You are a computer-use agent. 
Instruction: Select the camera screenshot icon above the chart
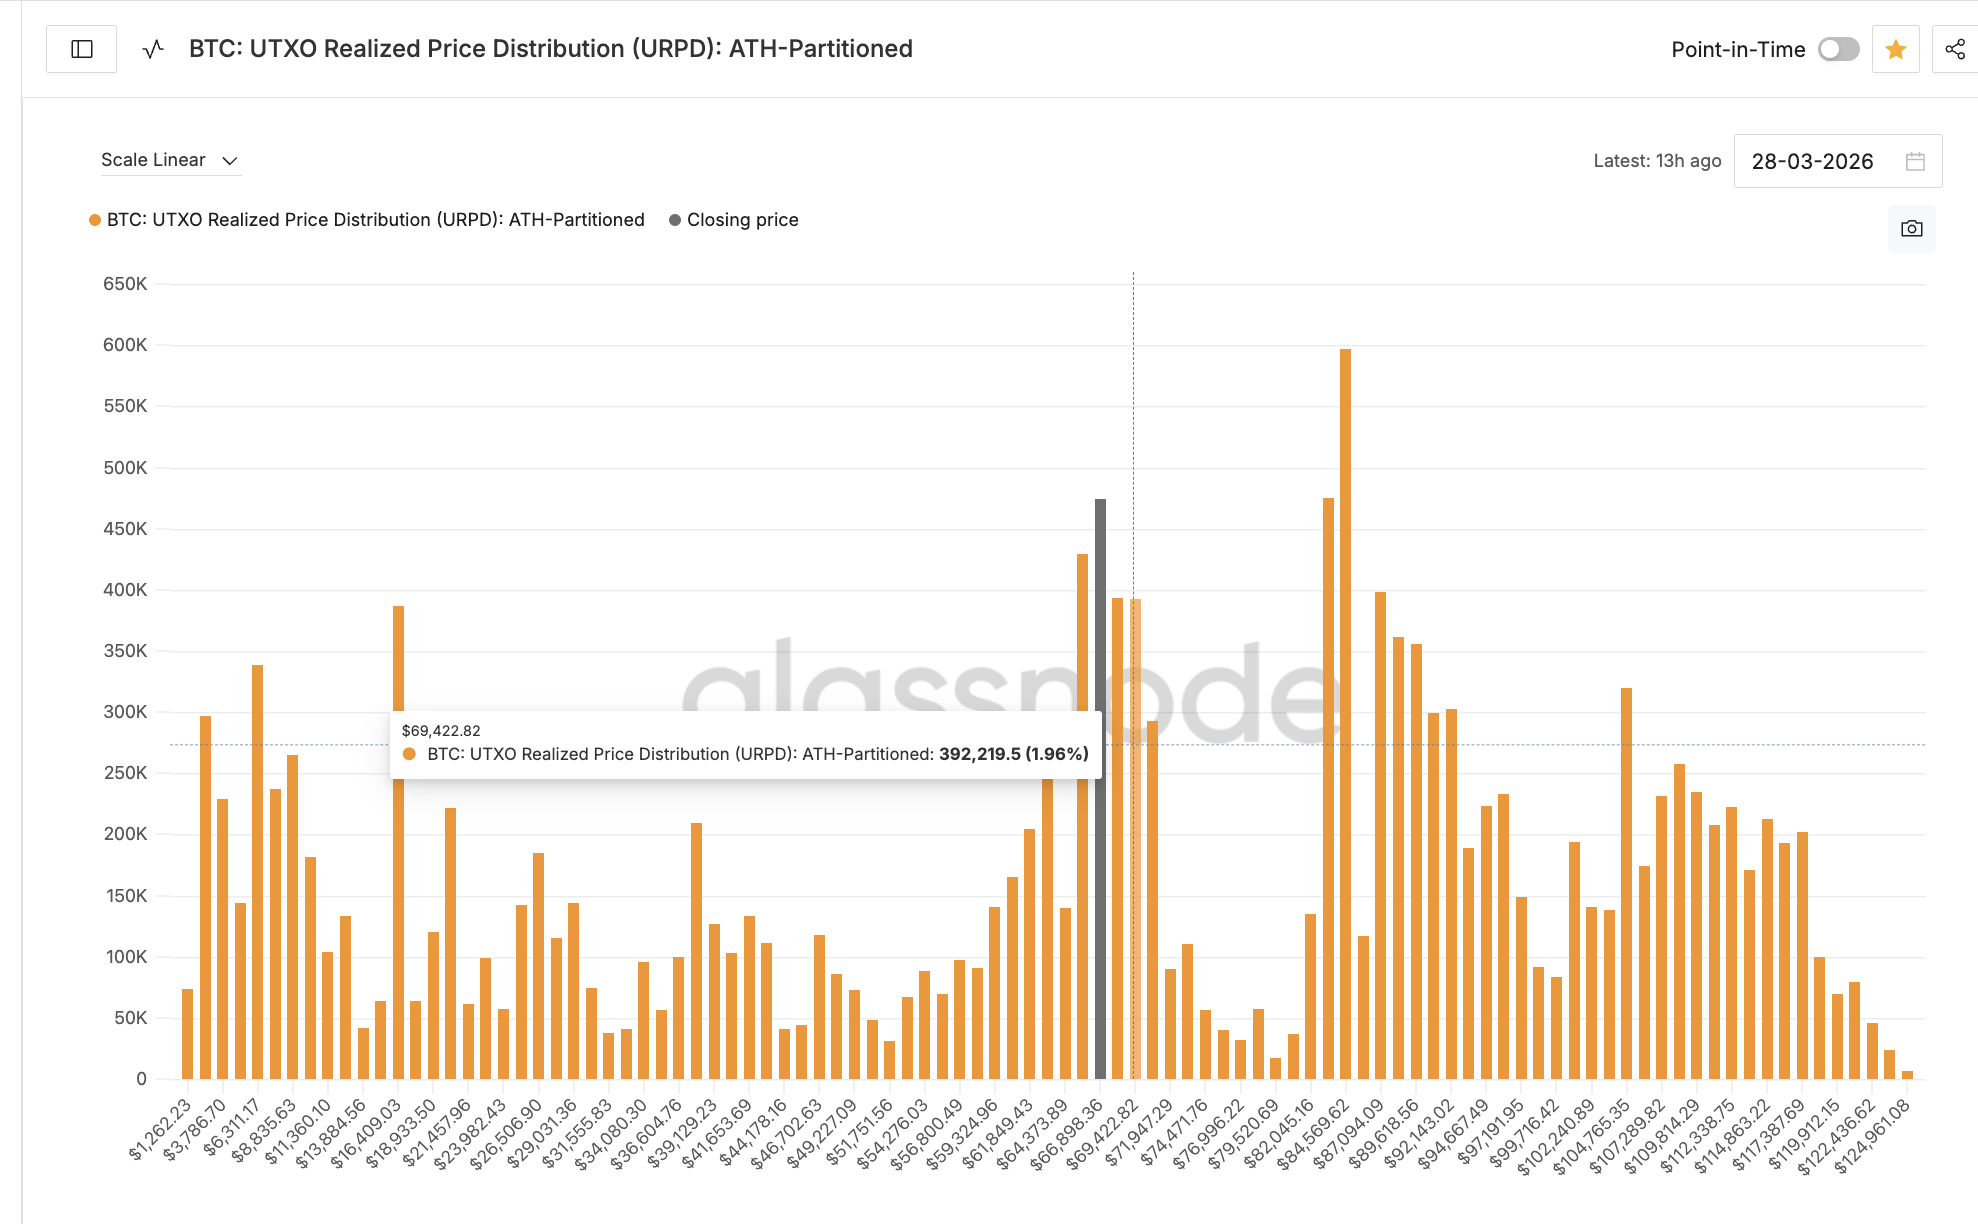(x=1911, y=228)
